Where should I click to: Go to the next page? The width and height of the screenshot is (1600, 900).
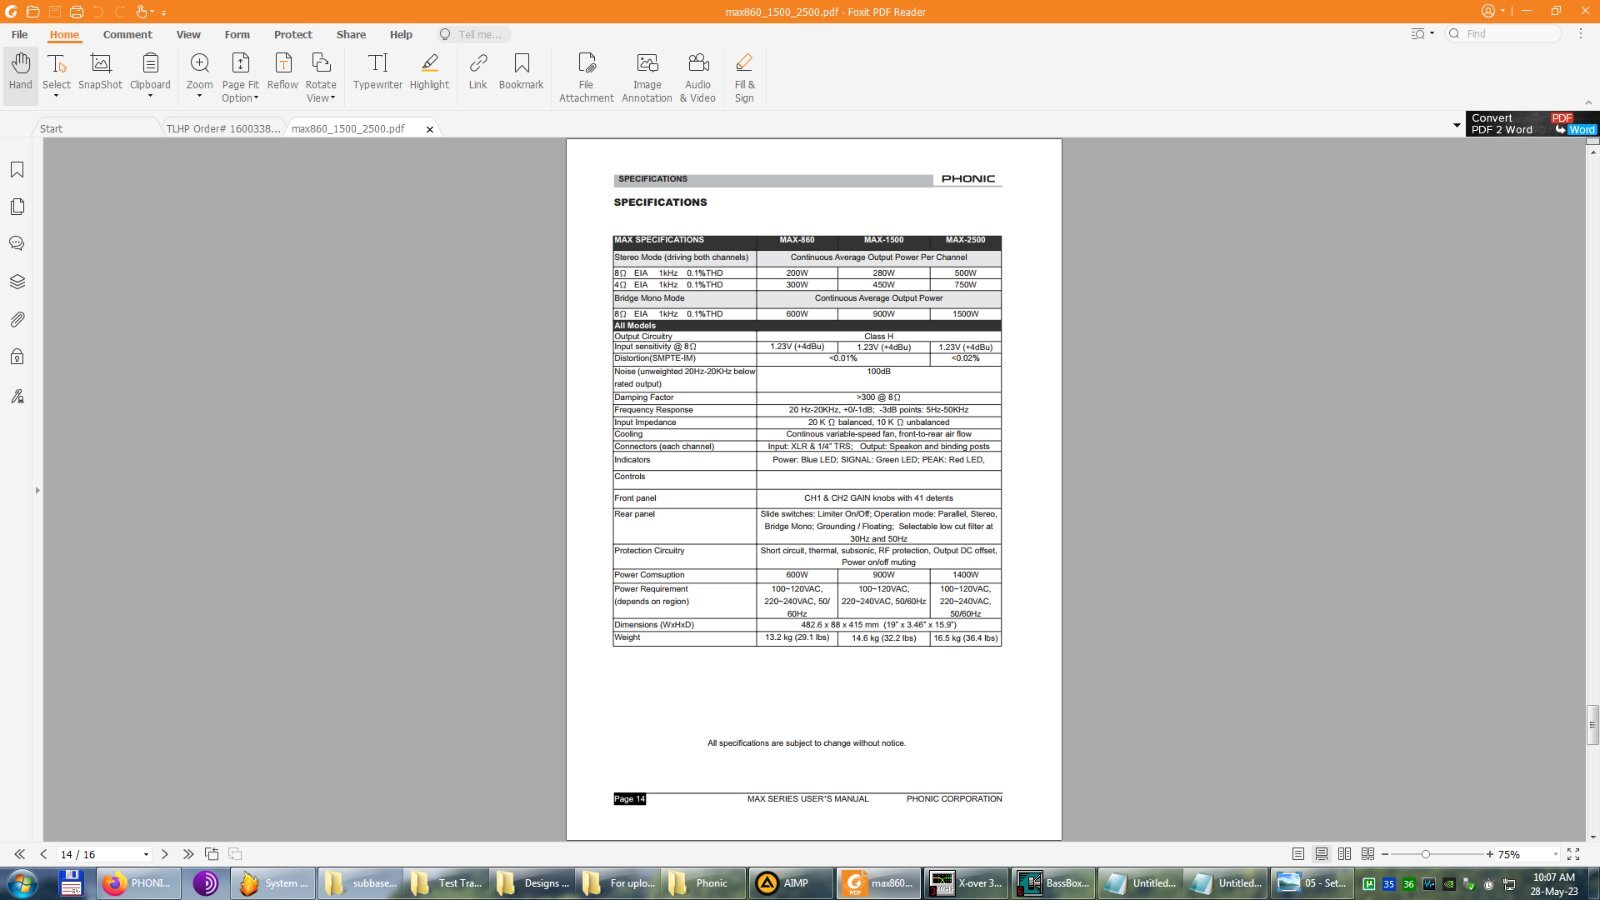(x=165, y=854)
